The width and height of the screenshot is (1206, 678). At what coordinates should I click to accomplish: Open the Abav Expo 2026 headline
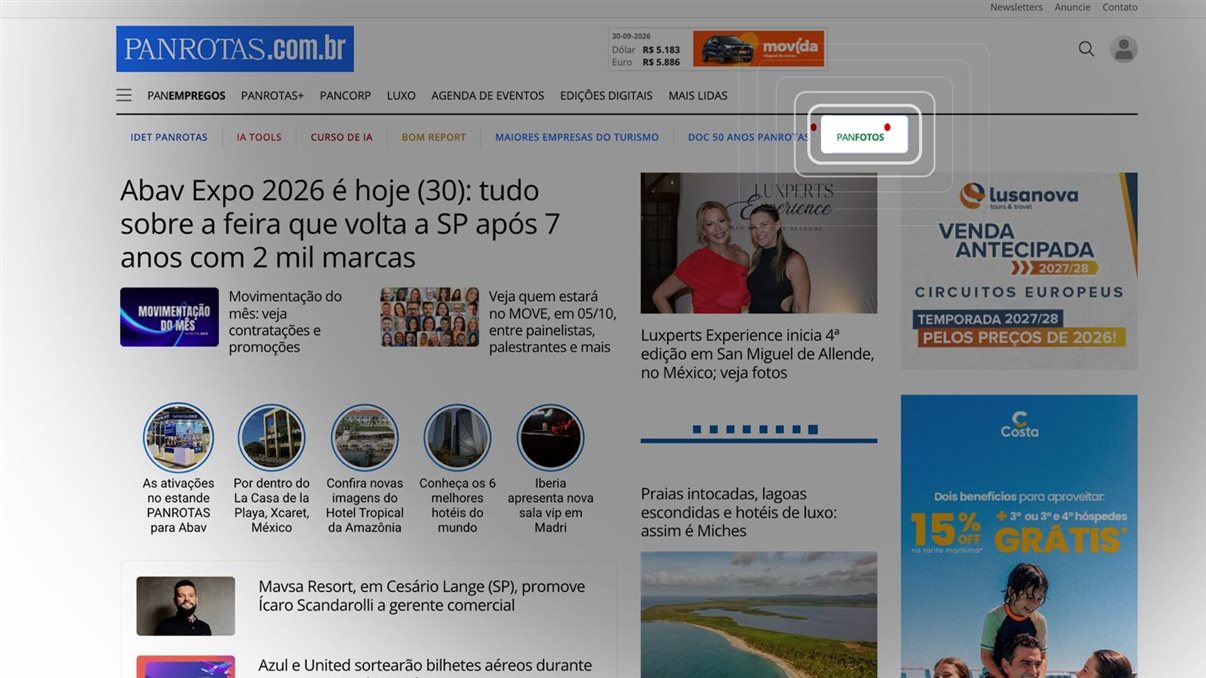(x=340, y=224)
